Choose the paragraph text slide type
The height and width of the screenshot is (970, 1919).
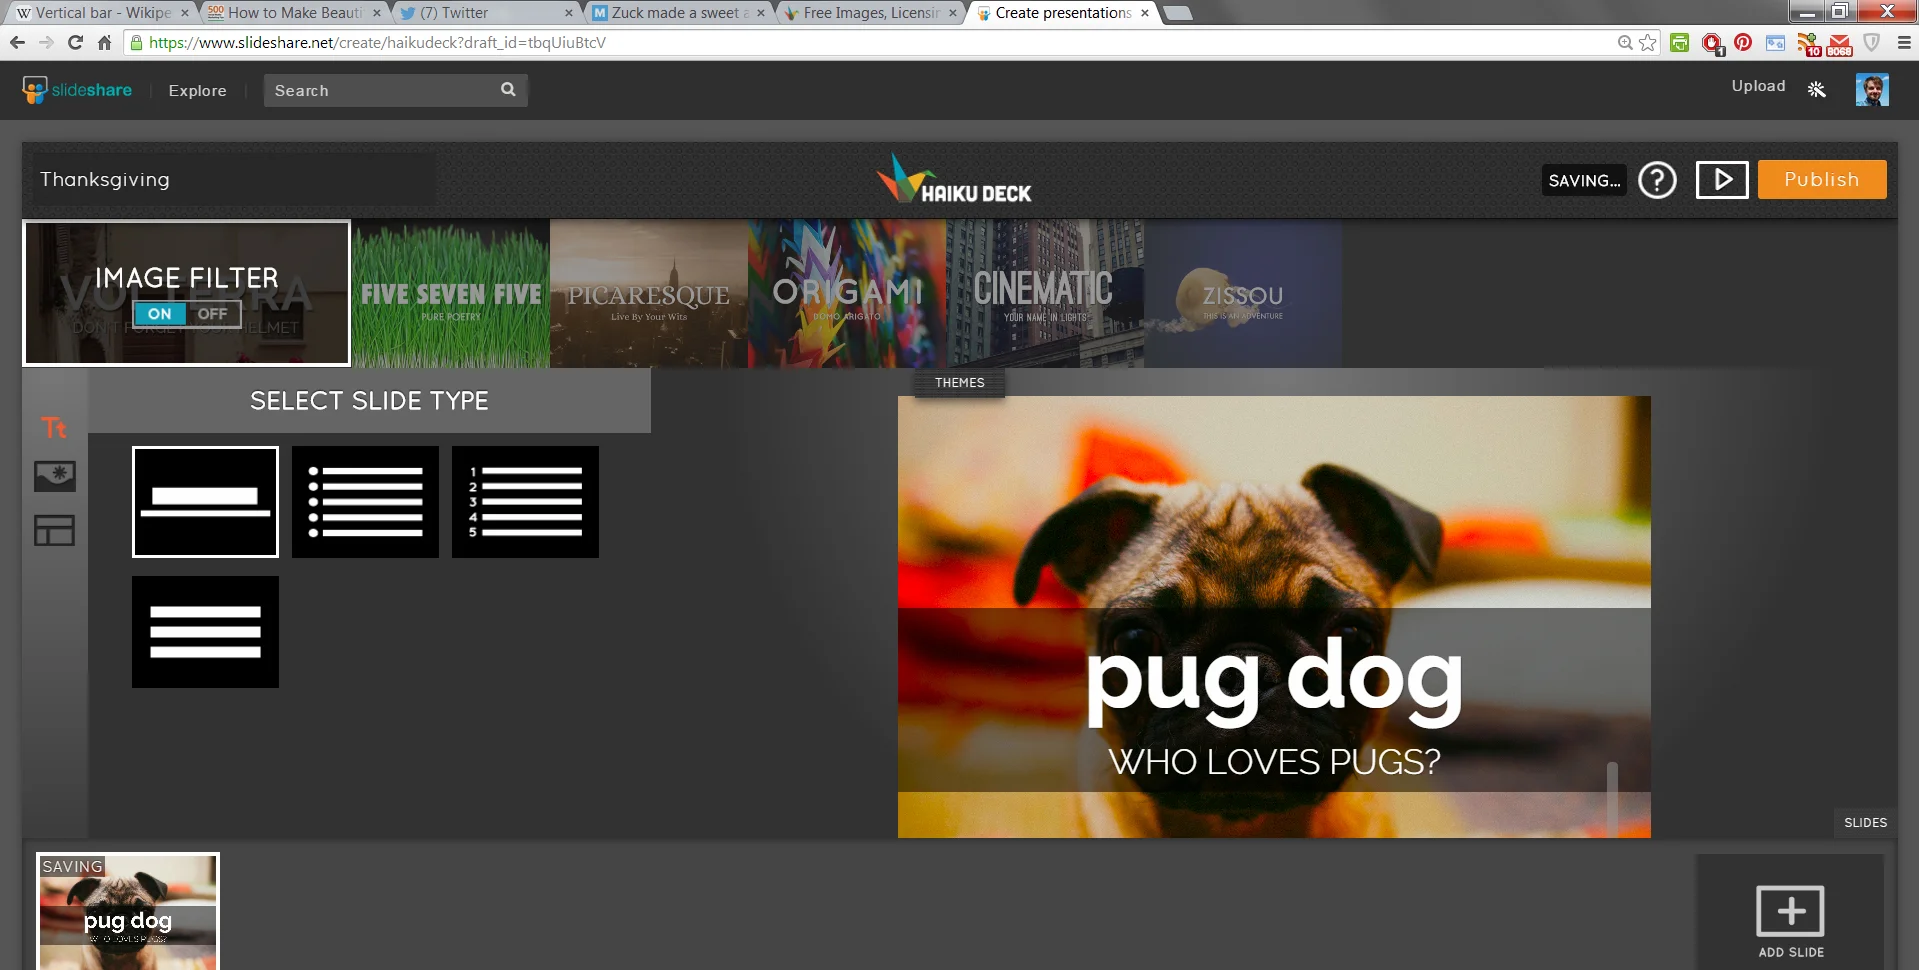pos(205,632)
